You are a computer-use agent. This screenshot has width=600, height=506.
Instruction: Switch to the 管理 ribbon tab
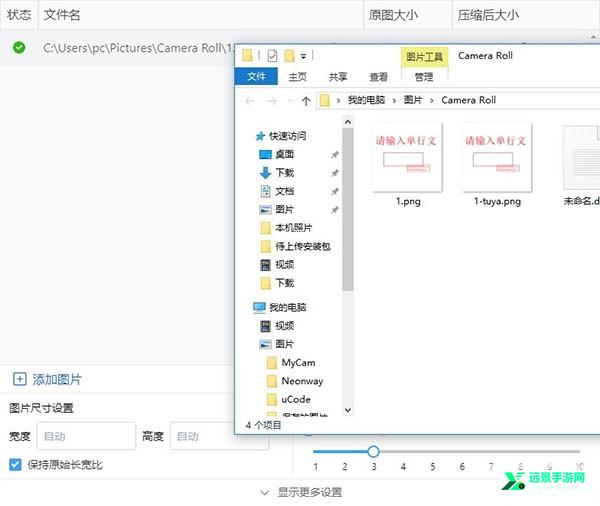[424, 77]
